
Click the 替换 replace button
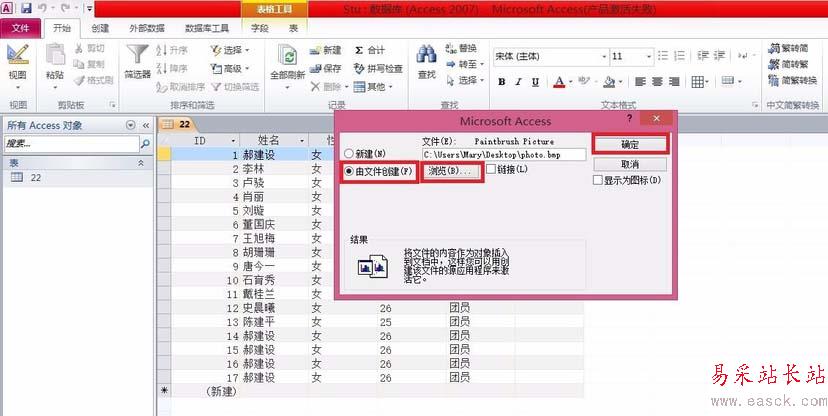461,49
